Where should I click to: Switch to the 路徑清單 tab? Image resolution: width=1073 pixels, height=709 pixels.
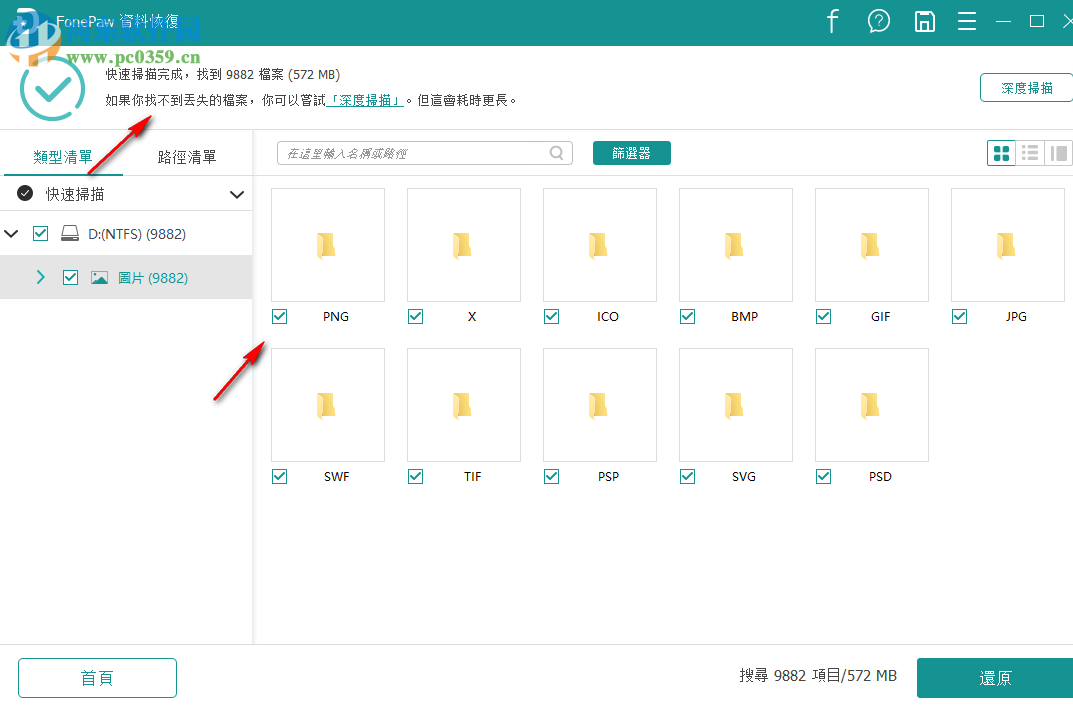[x=187, y=155]
